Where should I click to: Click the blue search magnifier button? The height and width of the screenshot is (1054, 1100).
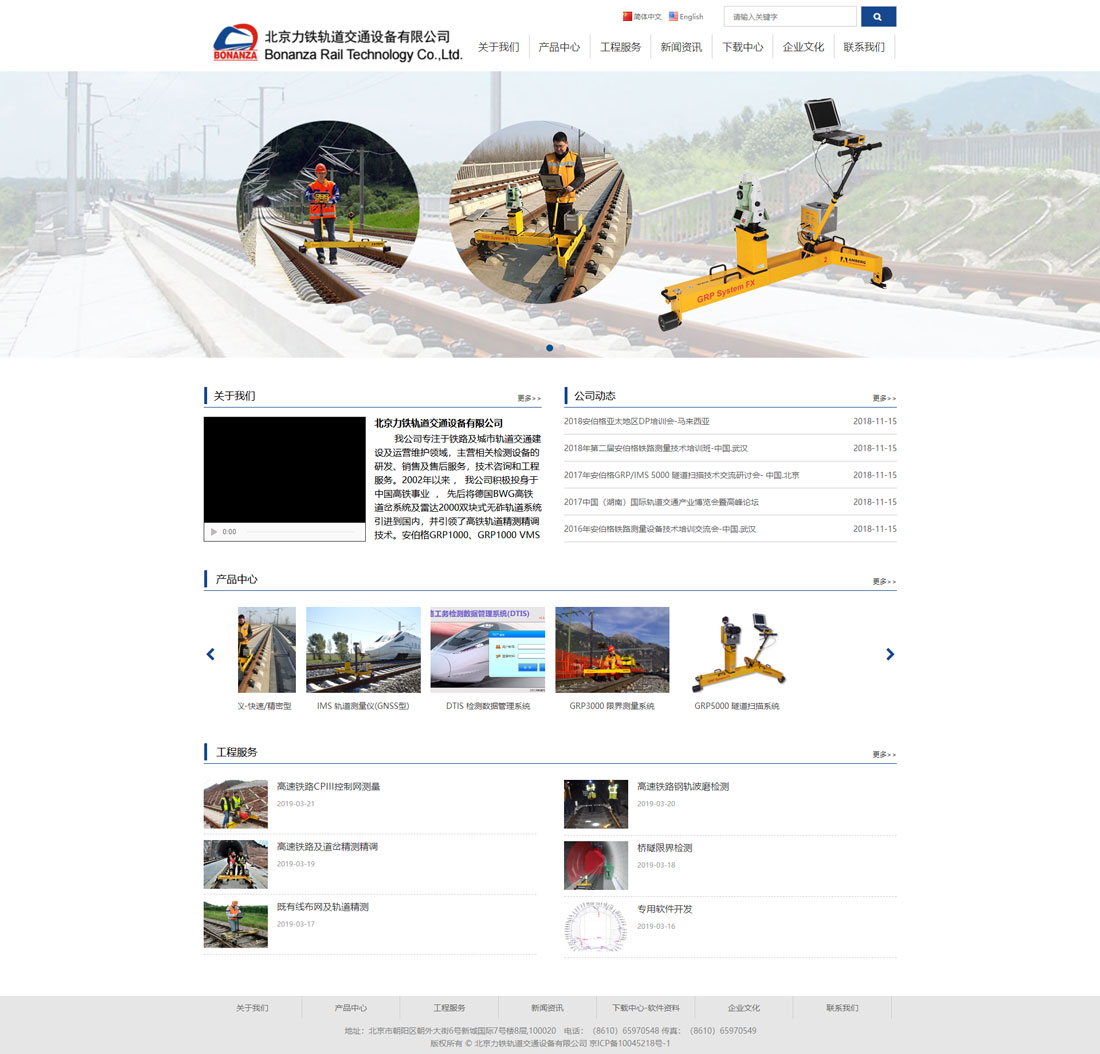coord(877,17)
